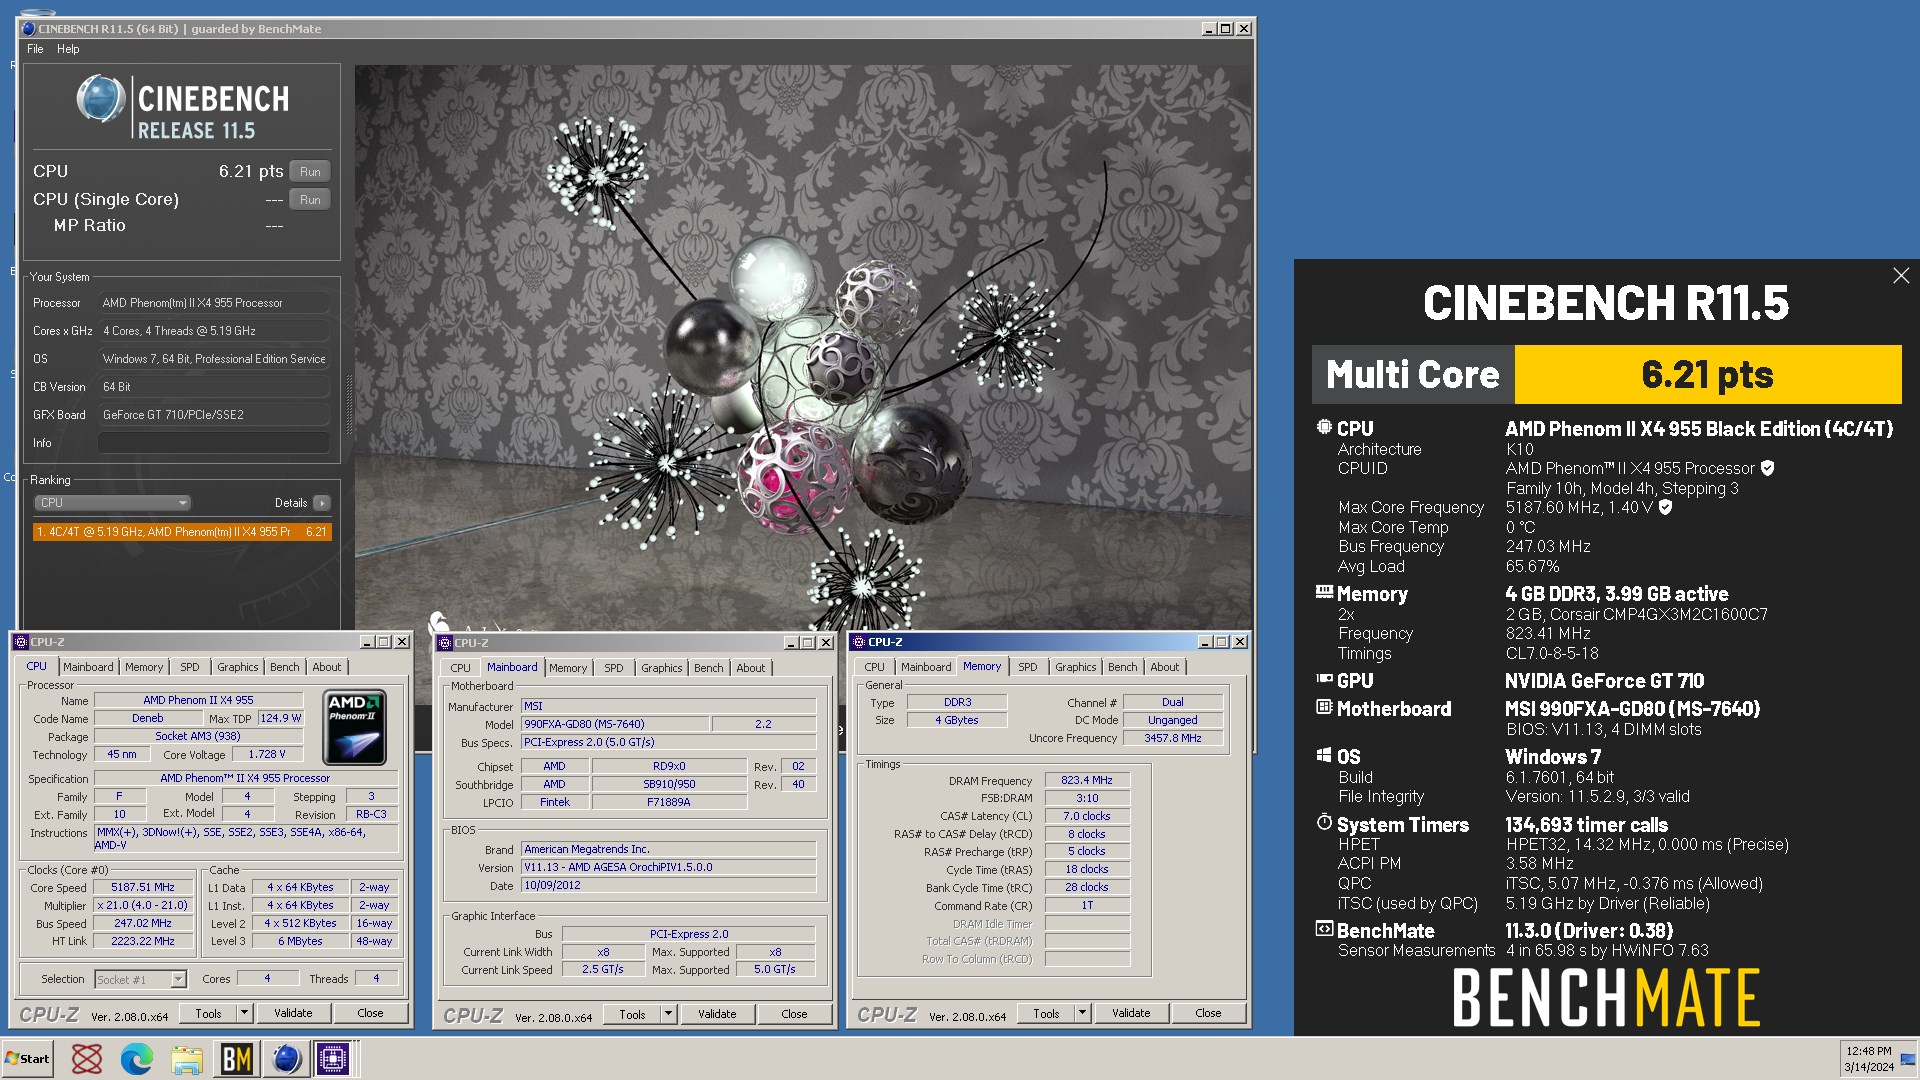Click the Code Name Deneb field
This screenshot has width=1920, height=1080.
[x=148, y=719]
